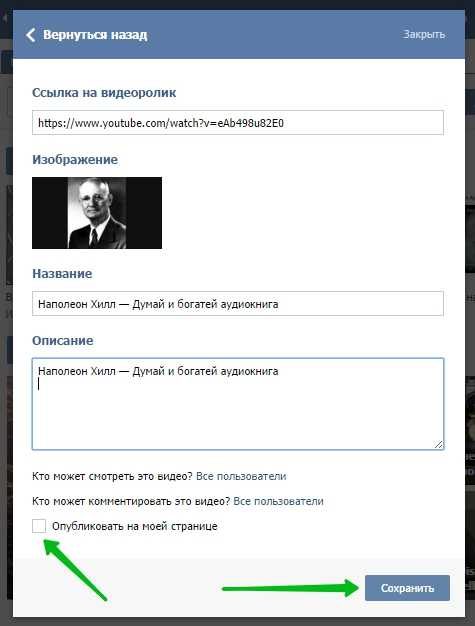The image size is (475, 626).
Task: Click Кто может смотреть это видео text
Action: (x=112, y=476)
